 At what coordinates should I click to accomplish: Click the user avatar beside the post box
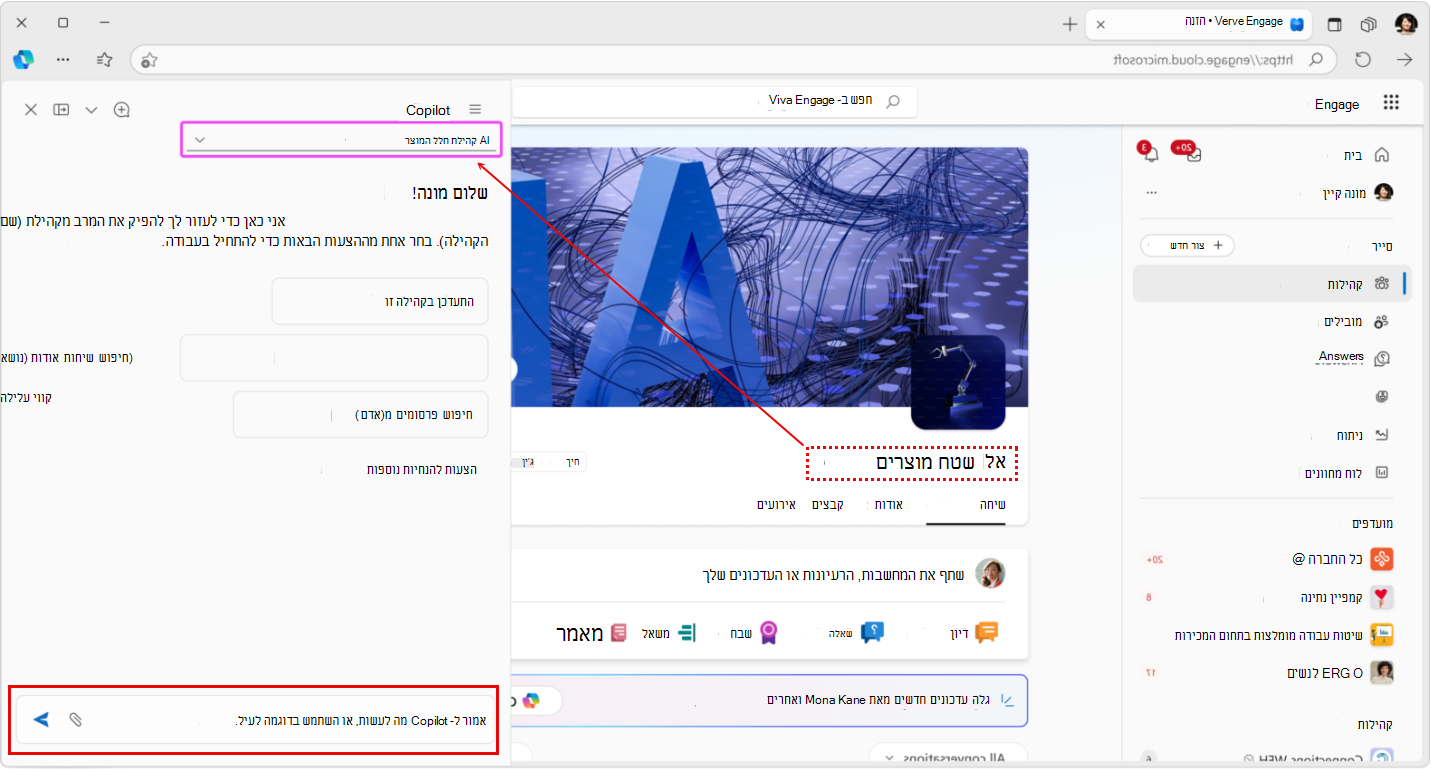coord(990,573)
